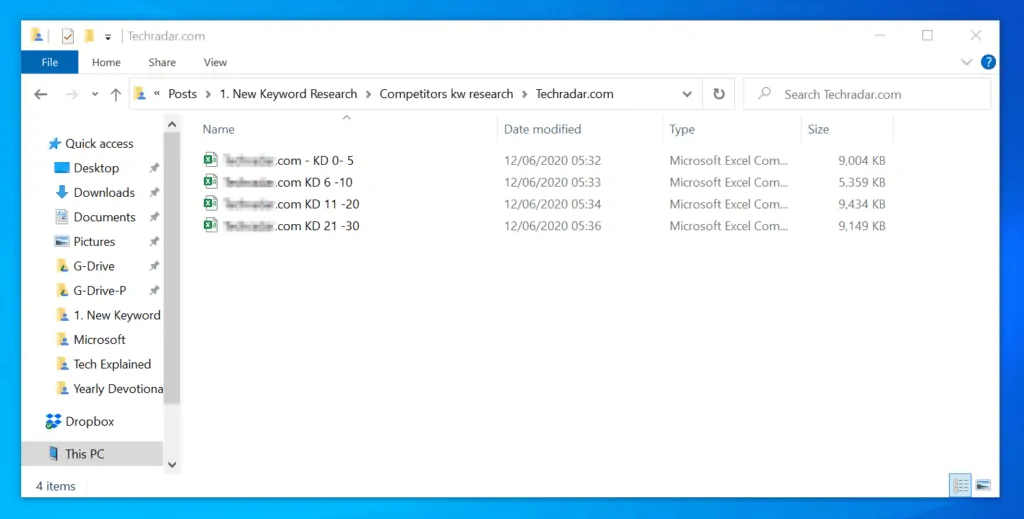Open the Recent locations dropdown arrow

(95, 94)
